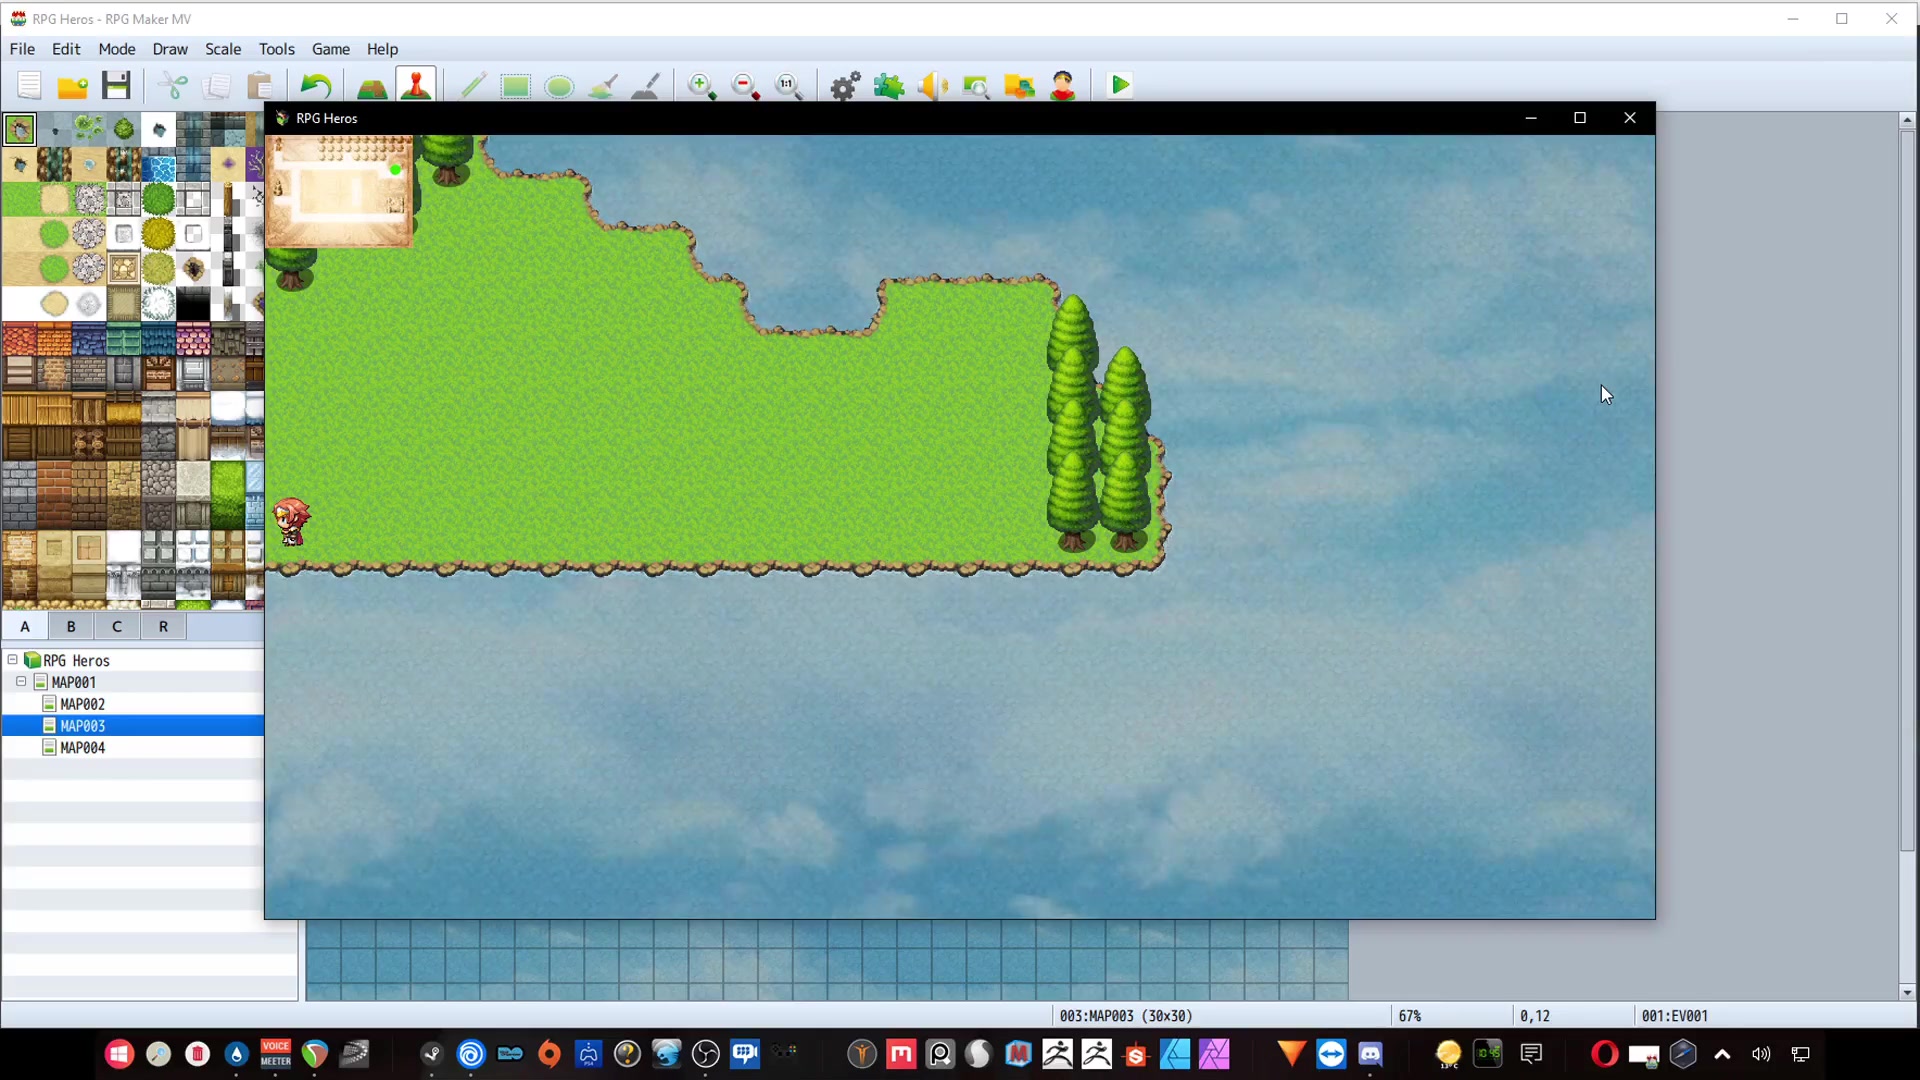Select the RPG Heros root item in the map tree
Image resolution: width=1920 pixels, height=1080 pixels.
point(76,661)
